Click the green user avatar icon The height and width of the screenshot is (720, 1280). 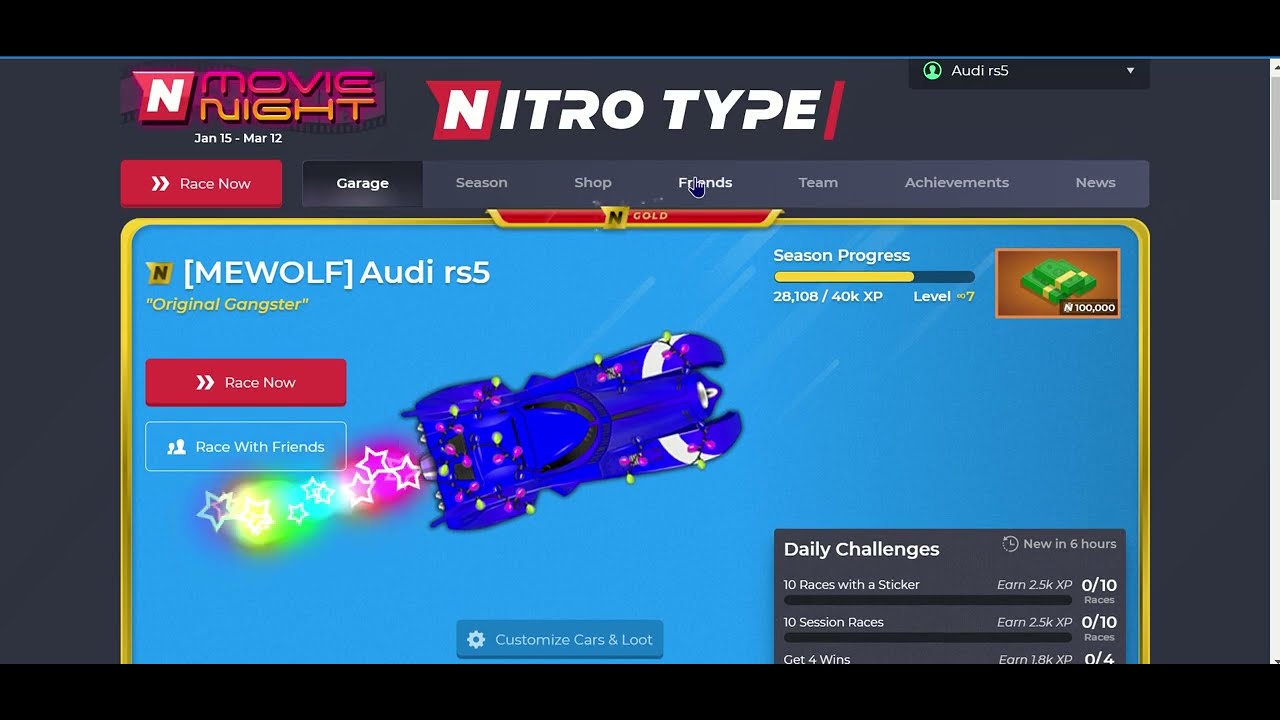click(933, 71)
